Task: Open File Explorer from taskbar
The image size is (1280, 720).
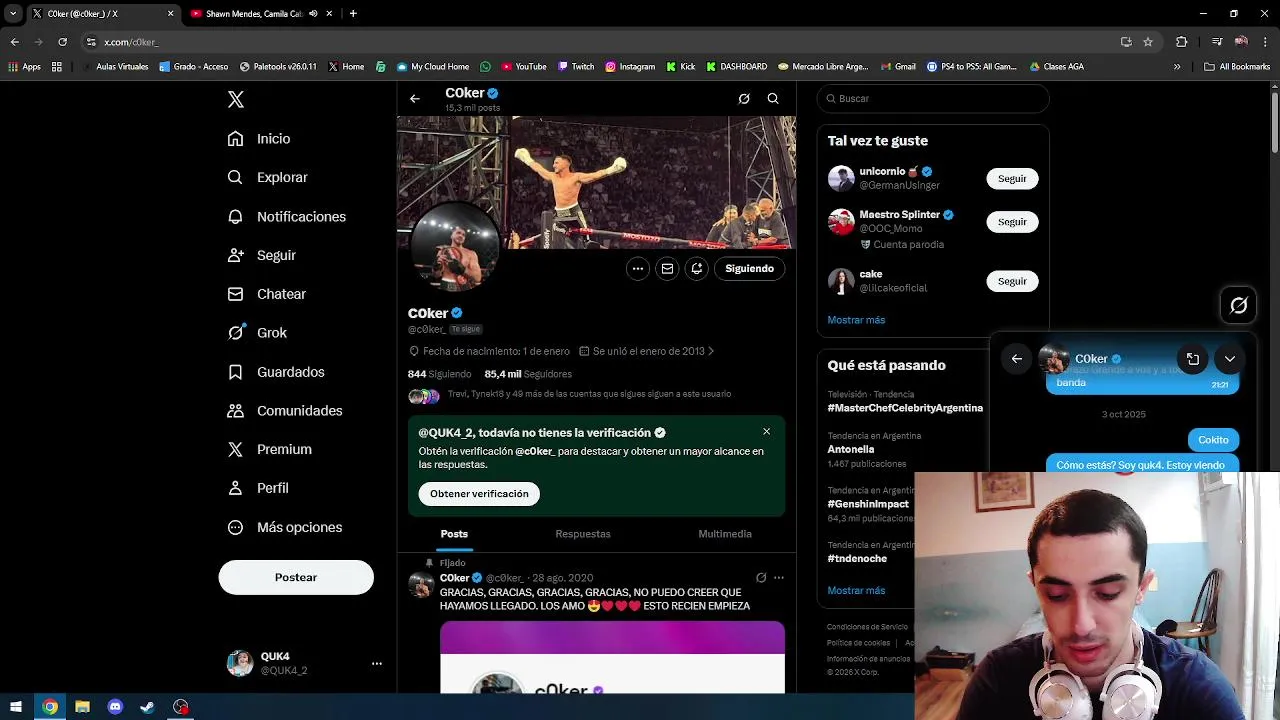Action: (82, 707)
